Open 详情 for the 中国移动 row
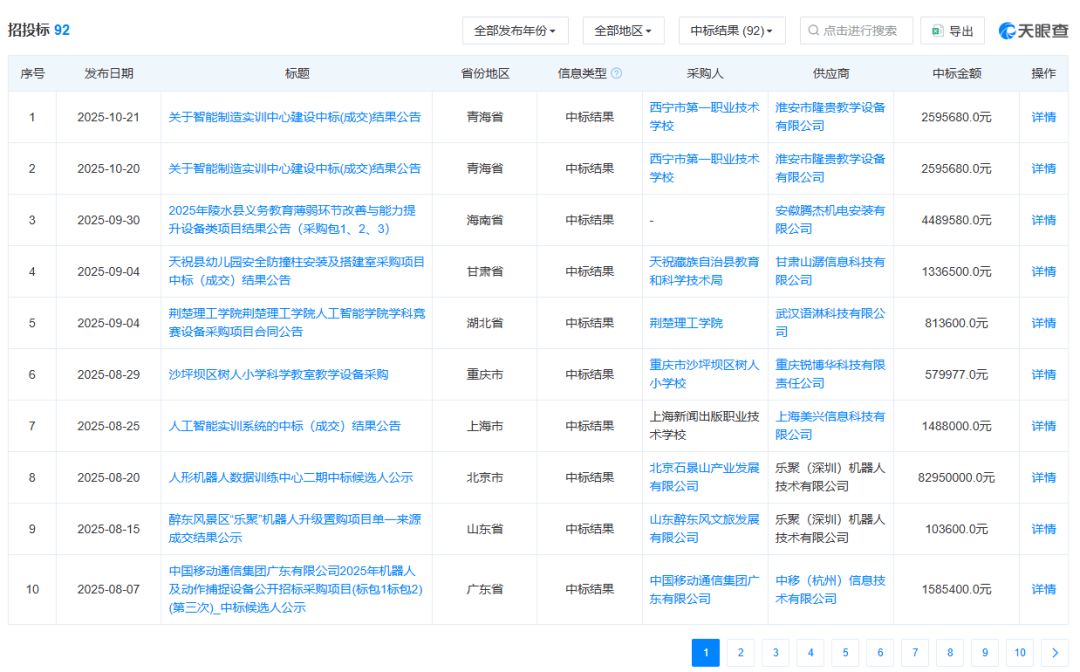 coord(1043,589)
